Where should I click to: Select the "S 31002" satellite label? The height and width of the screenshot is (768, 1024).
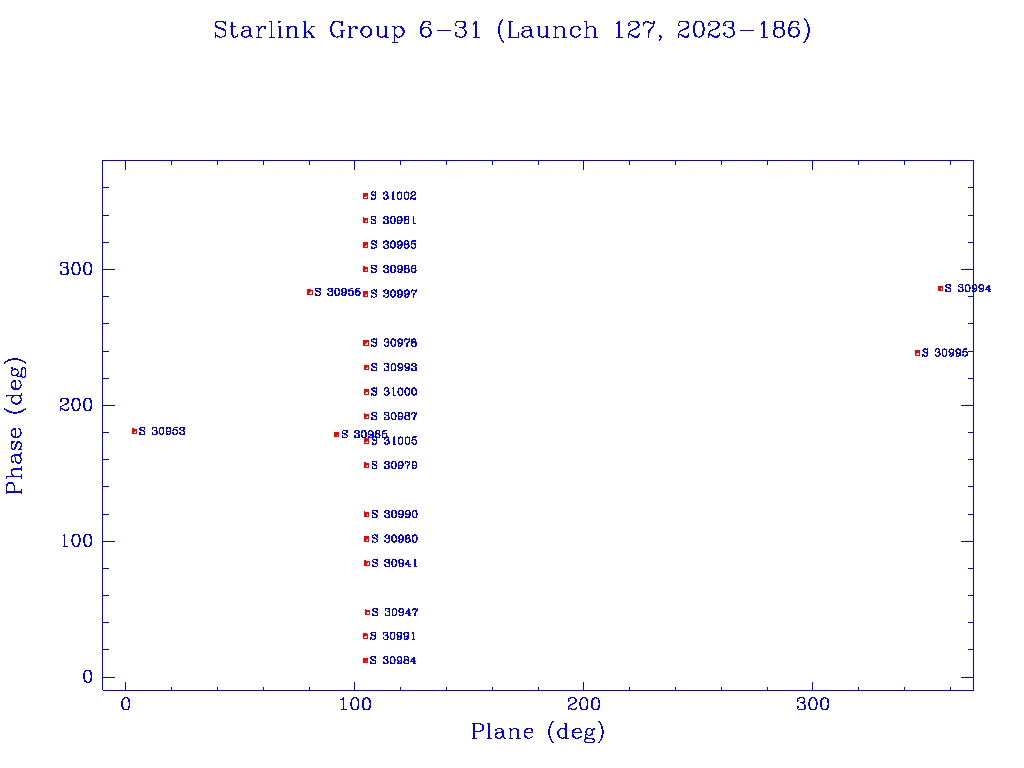[393, 196]
